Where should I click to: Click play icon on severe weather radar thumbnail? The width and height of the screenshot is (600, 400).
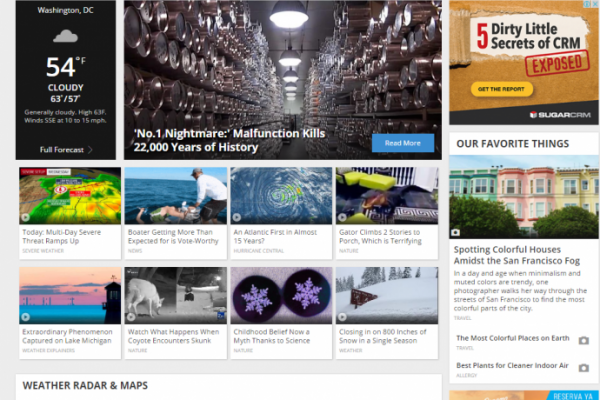pyautogui.click(x=26, y=217)
